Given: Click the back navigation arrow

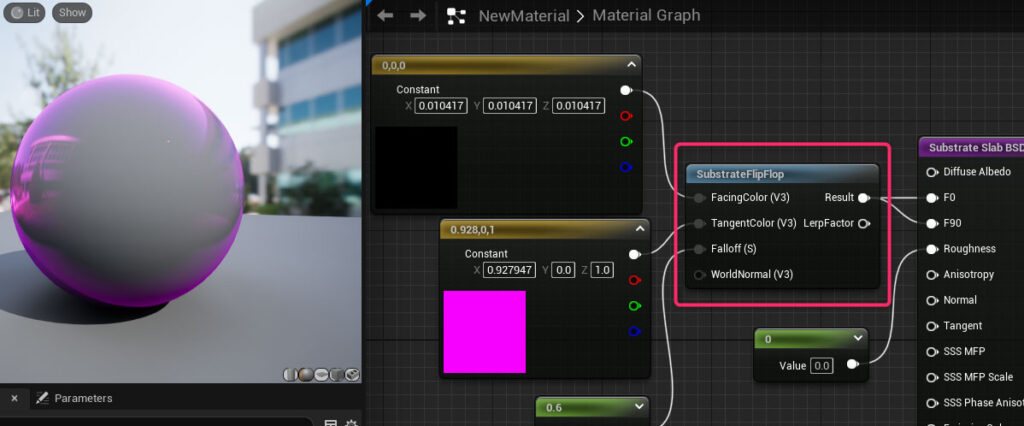Looking at the screenshot, I should tap(385, 15).
